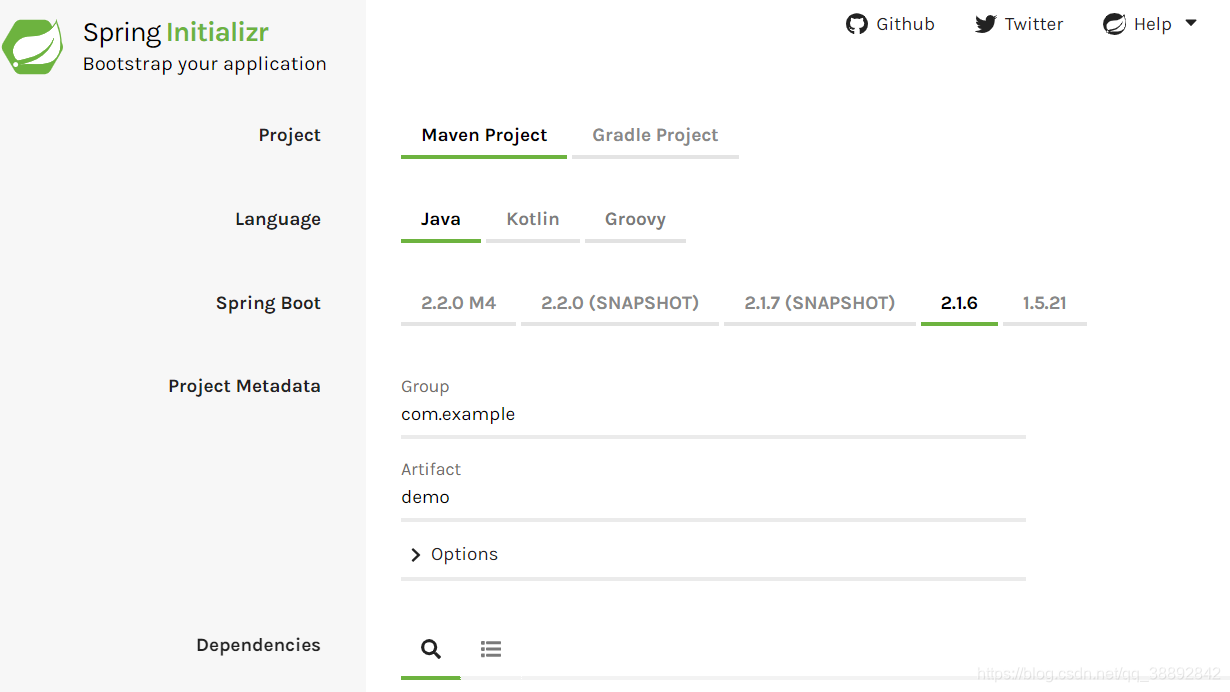Open the Help menu label
This screenshot has height=692, width=1230.
pyautogui.click(x=1152, y=24)
